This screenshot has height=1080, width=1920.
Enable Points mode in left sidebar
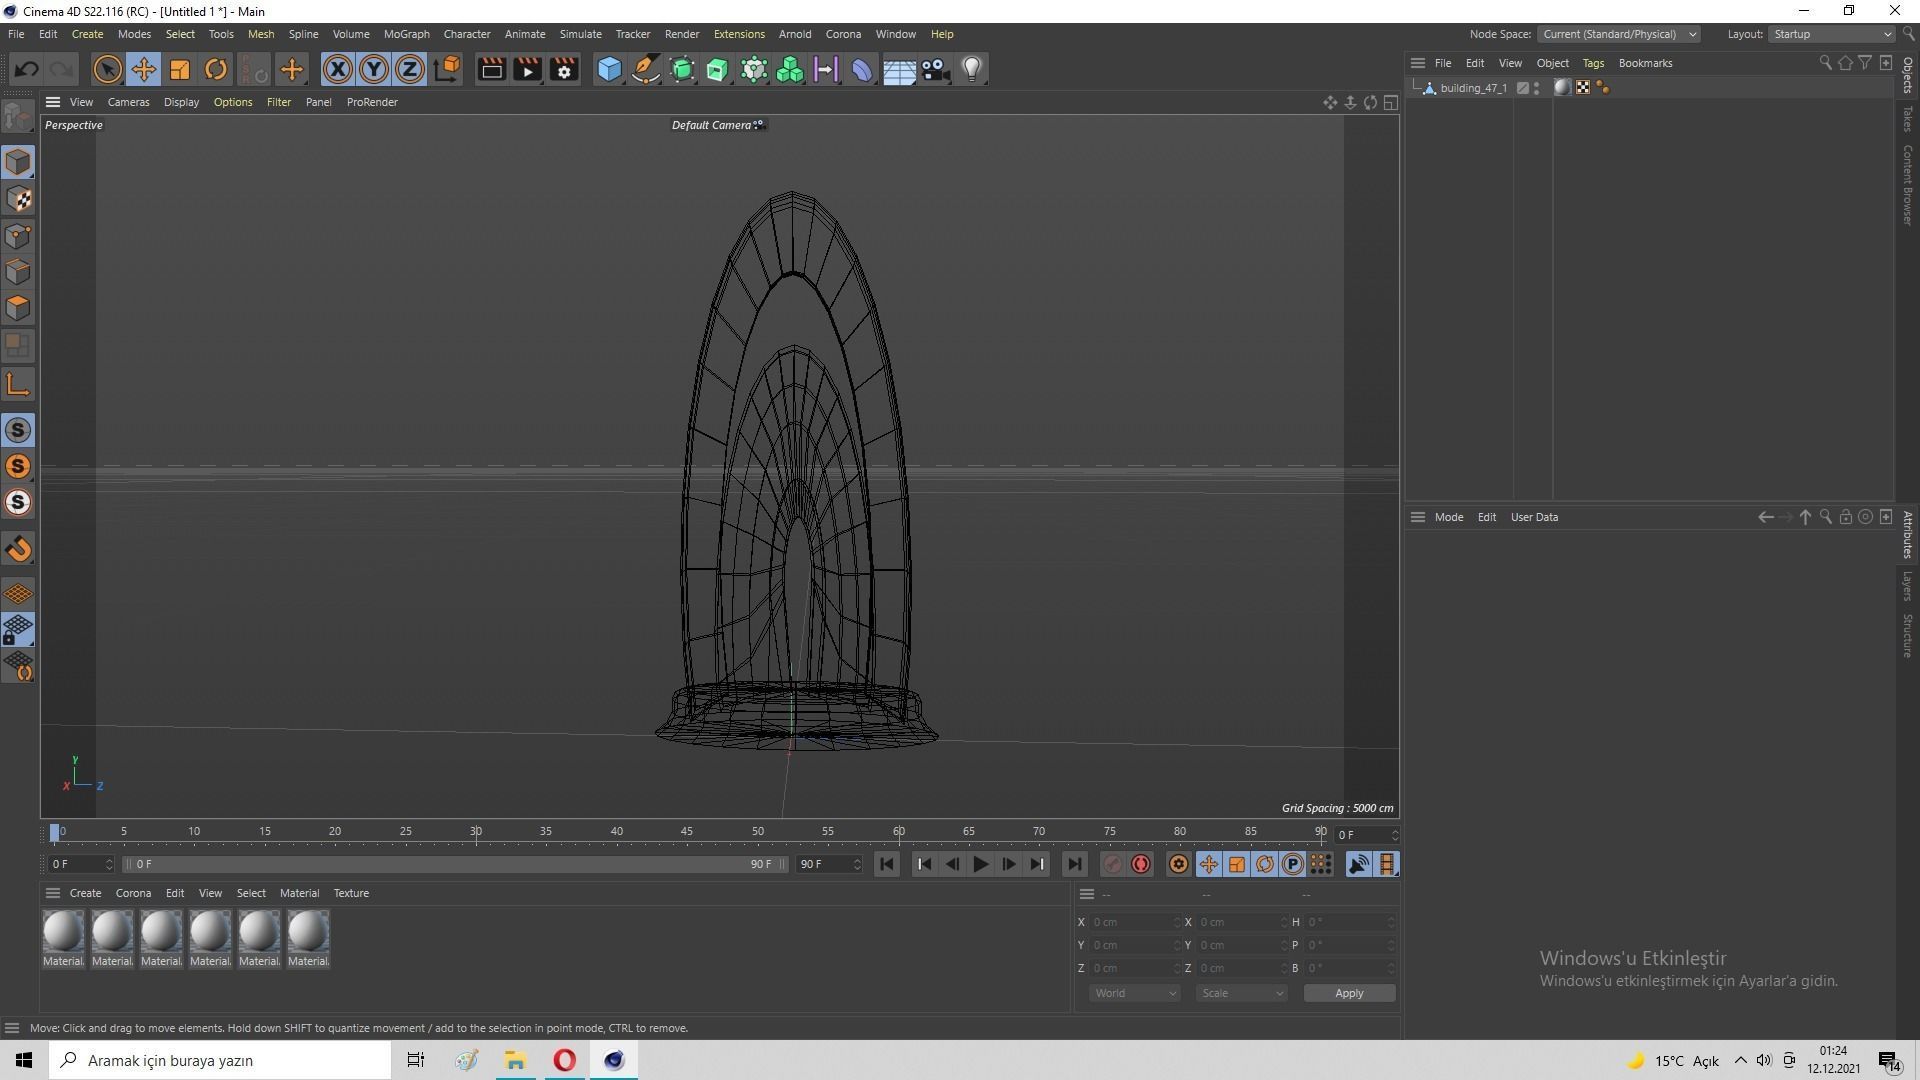click(18, 236)
